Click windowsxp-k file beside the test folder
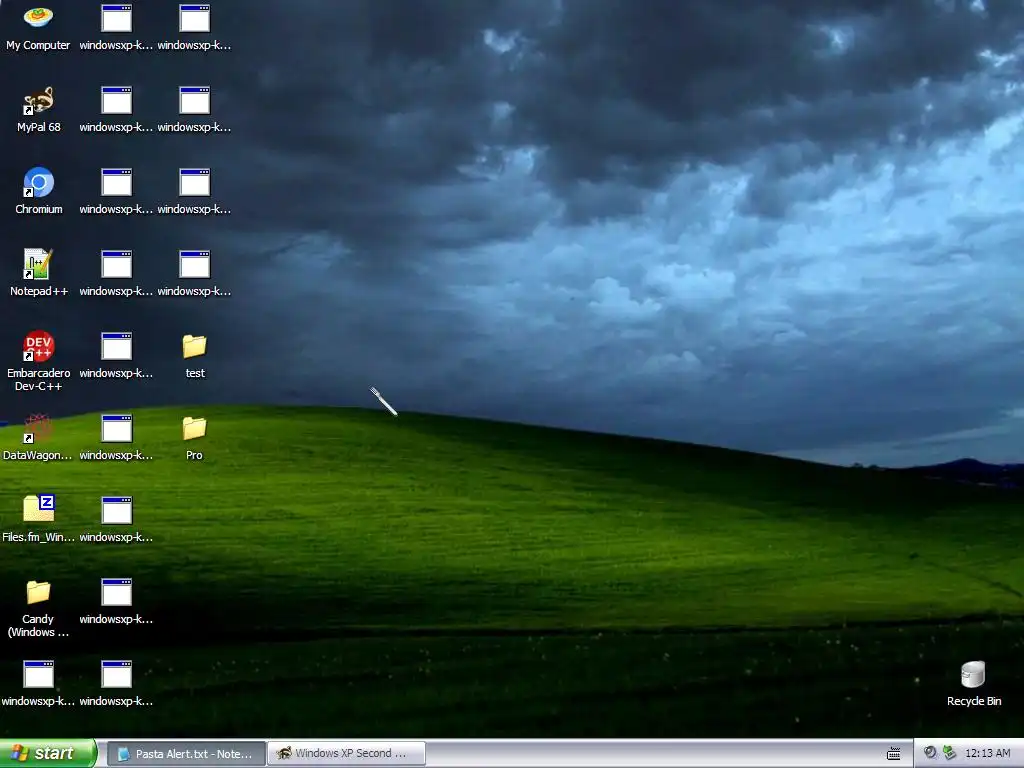This screenshot has height=768, width=1024. coord(116,346)
